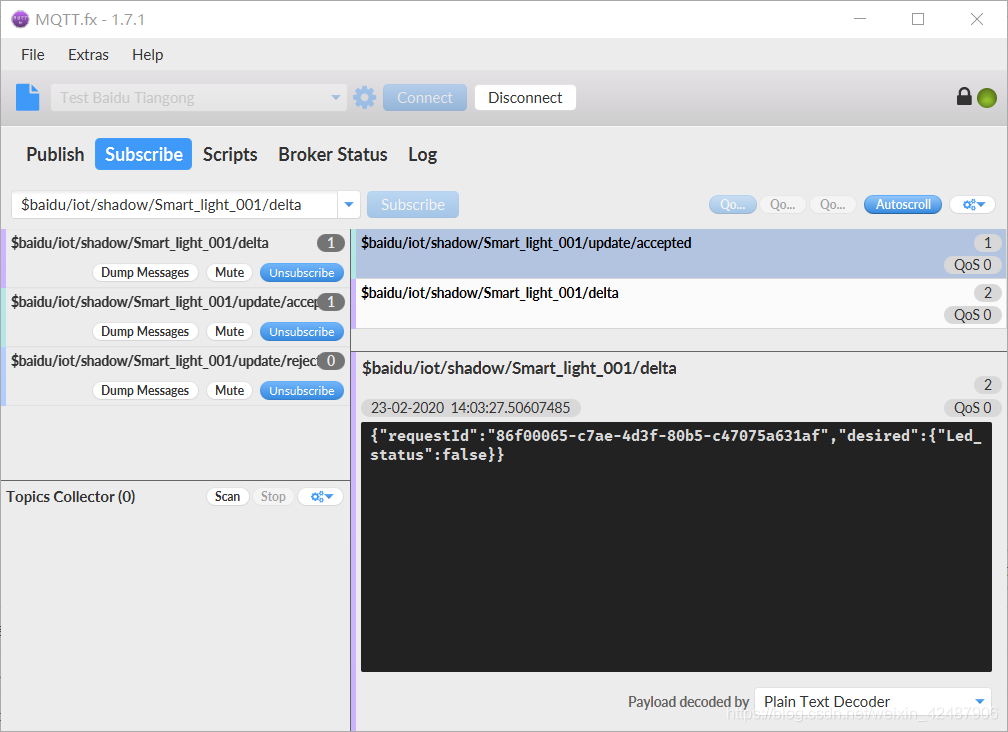
Task: Unsubscribe from the delta topic
Action: click(x=302, y=272)
